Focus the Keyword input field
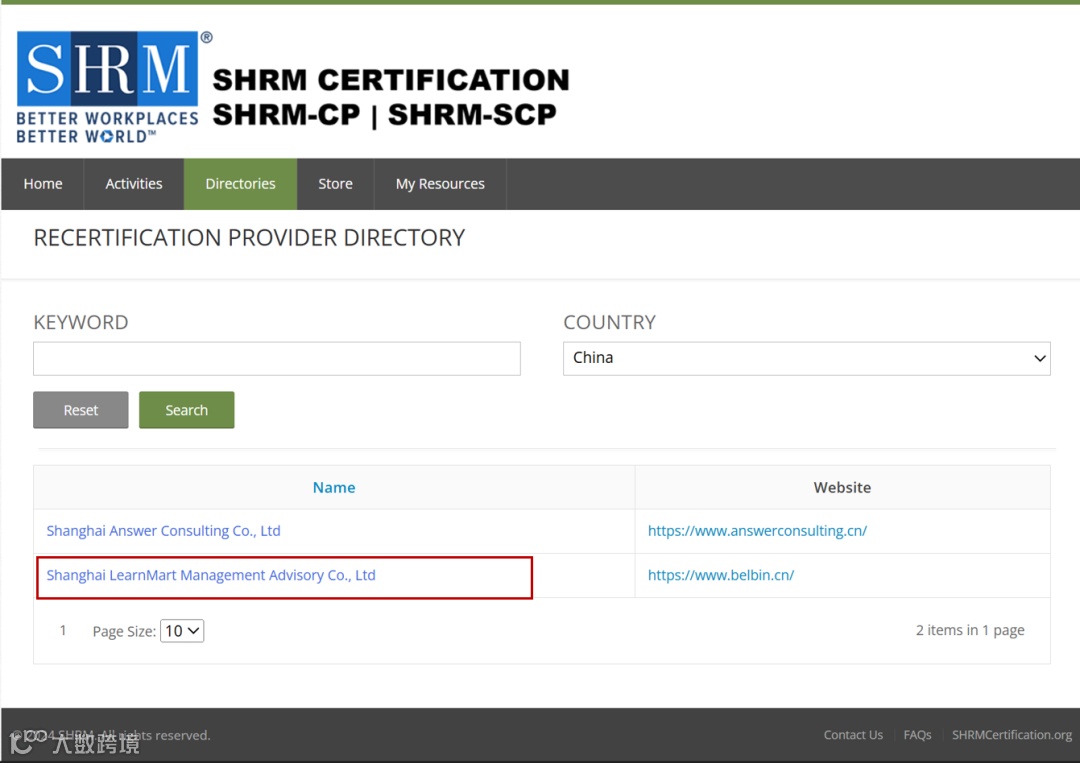Image resolution: width=1080 pixels, height=763 pixels. click(x=277, y=358)
